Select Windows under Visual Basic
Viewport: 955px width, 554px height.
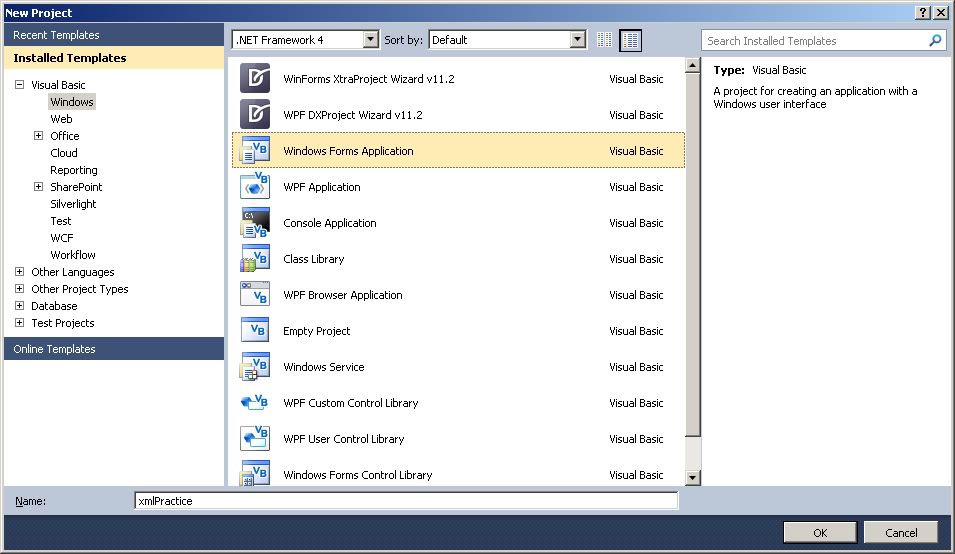(72, 102)
